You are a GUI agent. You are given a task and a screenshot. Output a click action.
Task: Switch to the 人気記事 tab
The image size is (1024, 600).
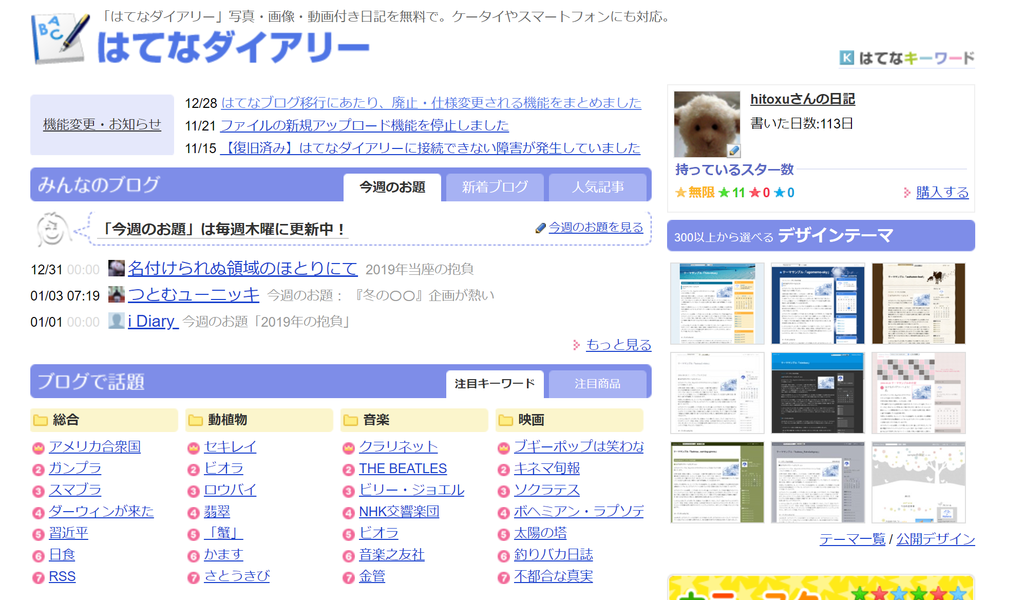pos(598,187)
